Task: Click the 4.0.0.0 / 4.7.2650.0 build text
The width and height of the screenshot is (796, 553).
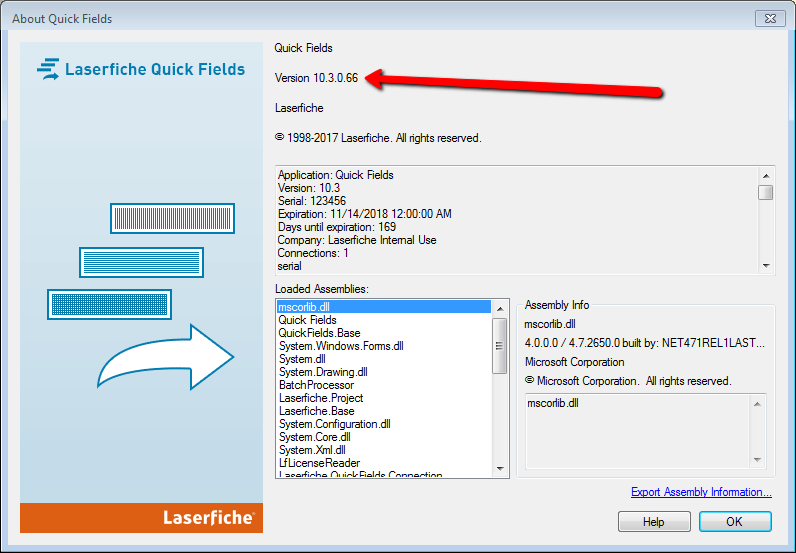Action: coord(644,343)
